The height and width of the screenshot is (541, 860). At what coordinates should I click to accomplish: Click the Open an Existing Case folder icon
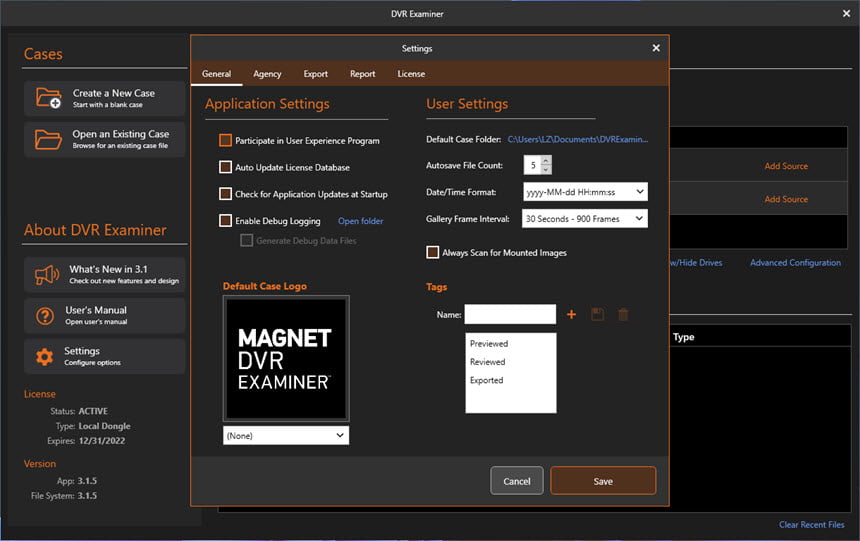[48, 139]
